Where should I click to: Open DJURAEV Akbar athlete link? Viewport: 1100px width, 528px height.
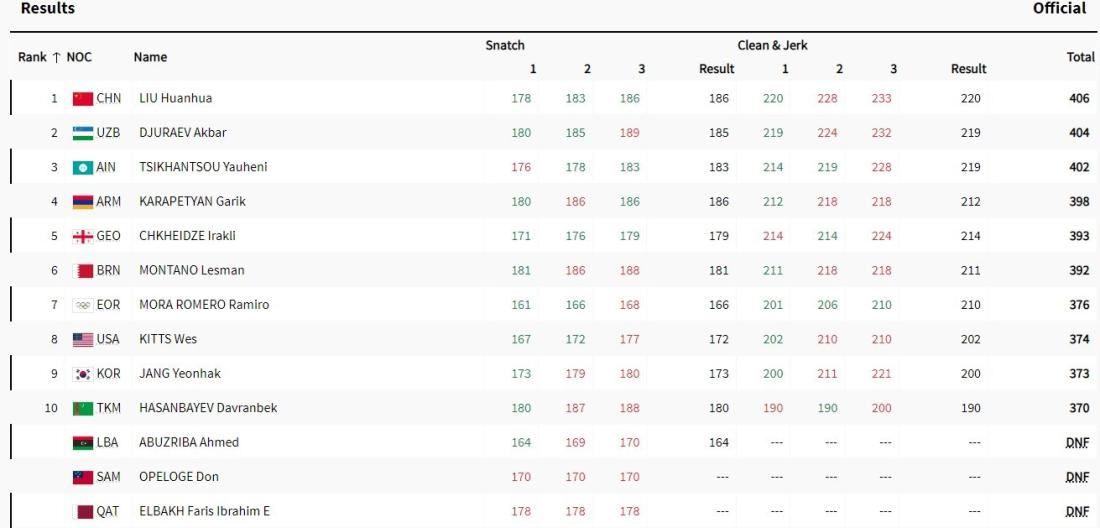(183, 133)
